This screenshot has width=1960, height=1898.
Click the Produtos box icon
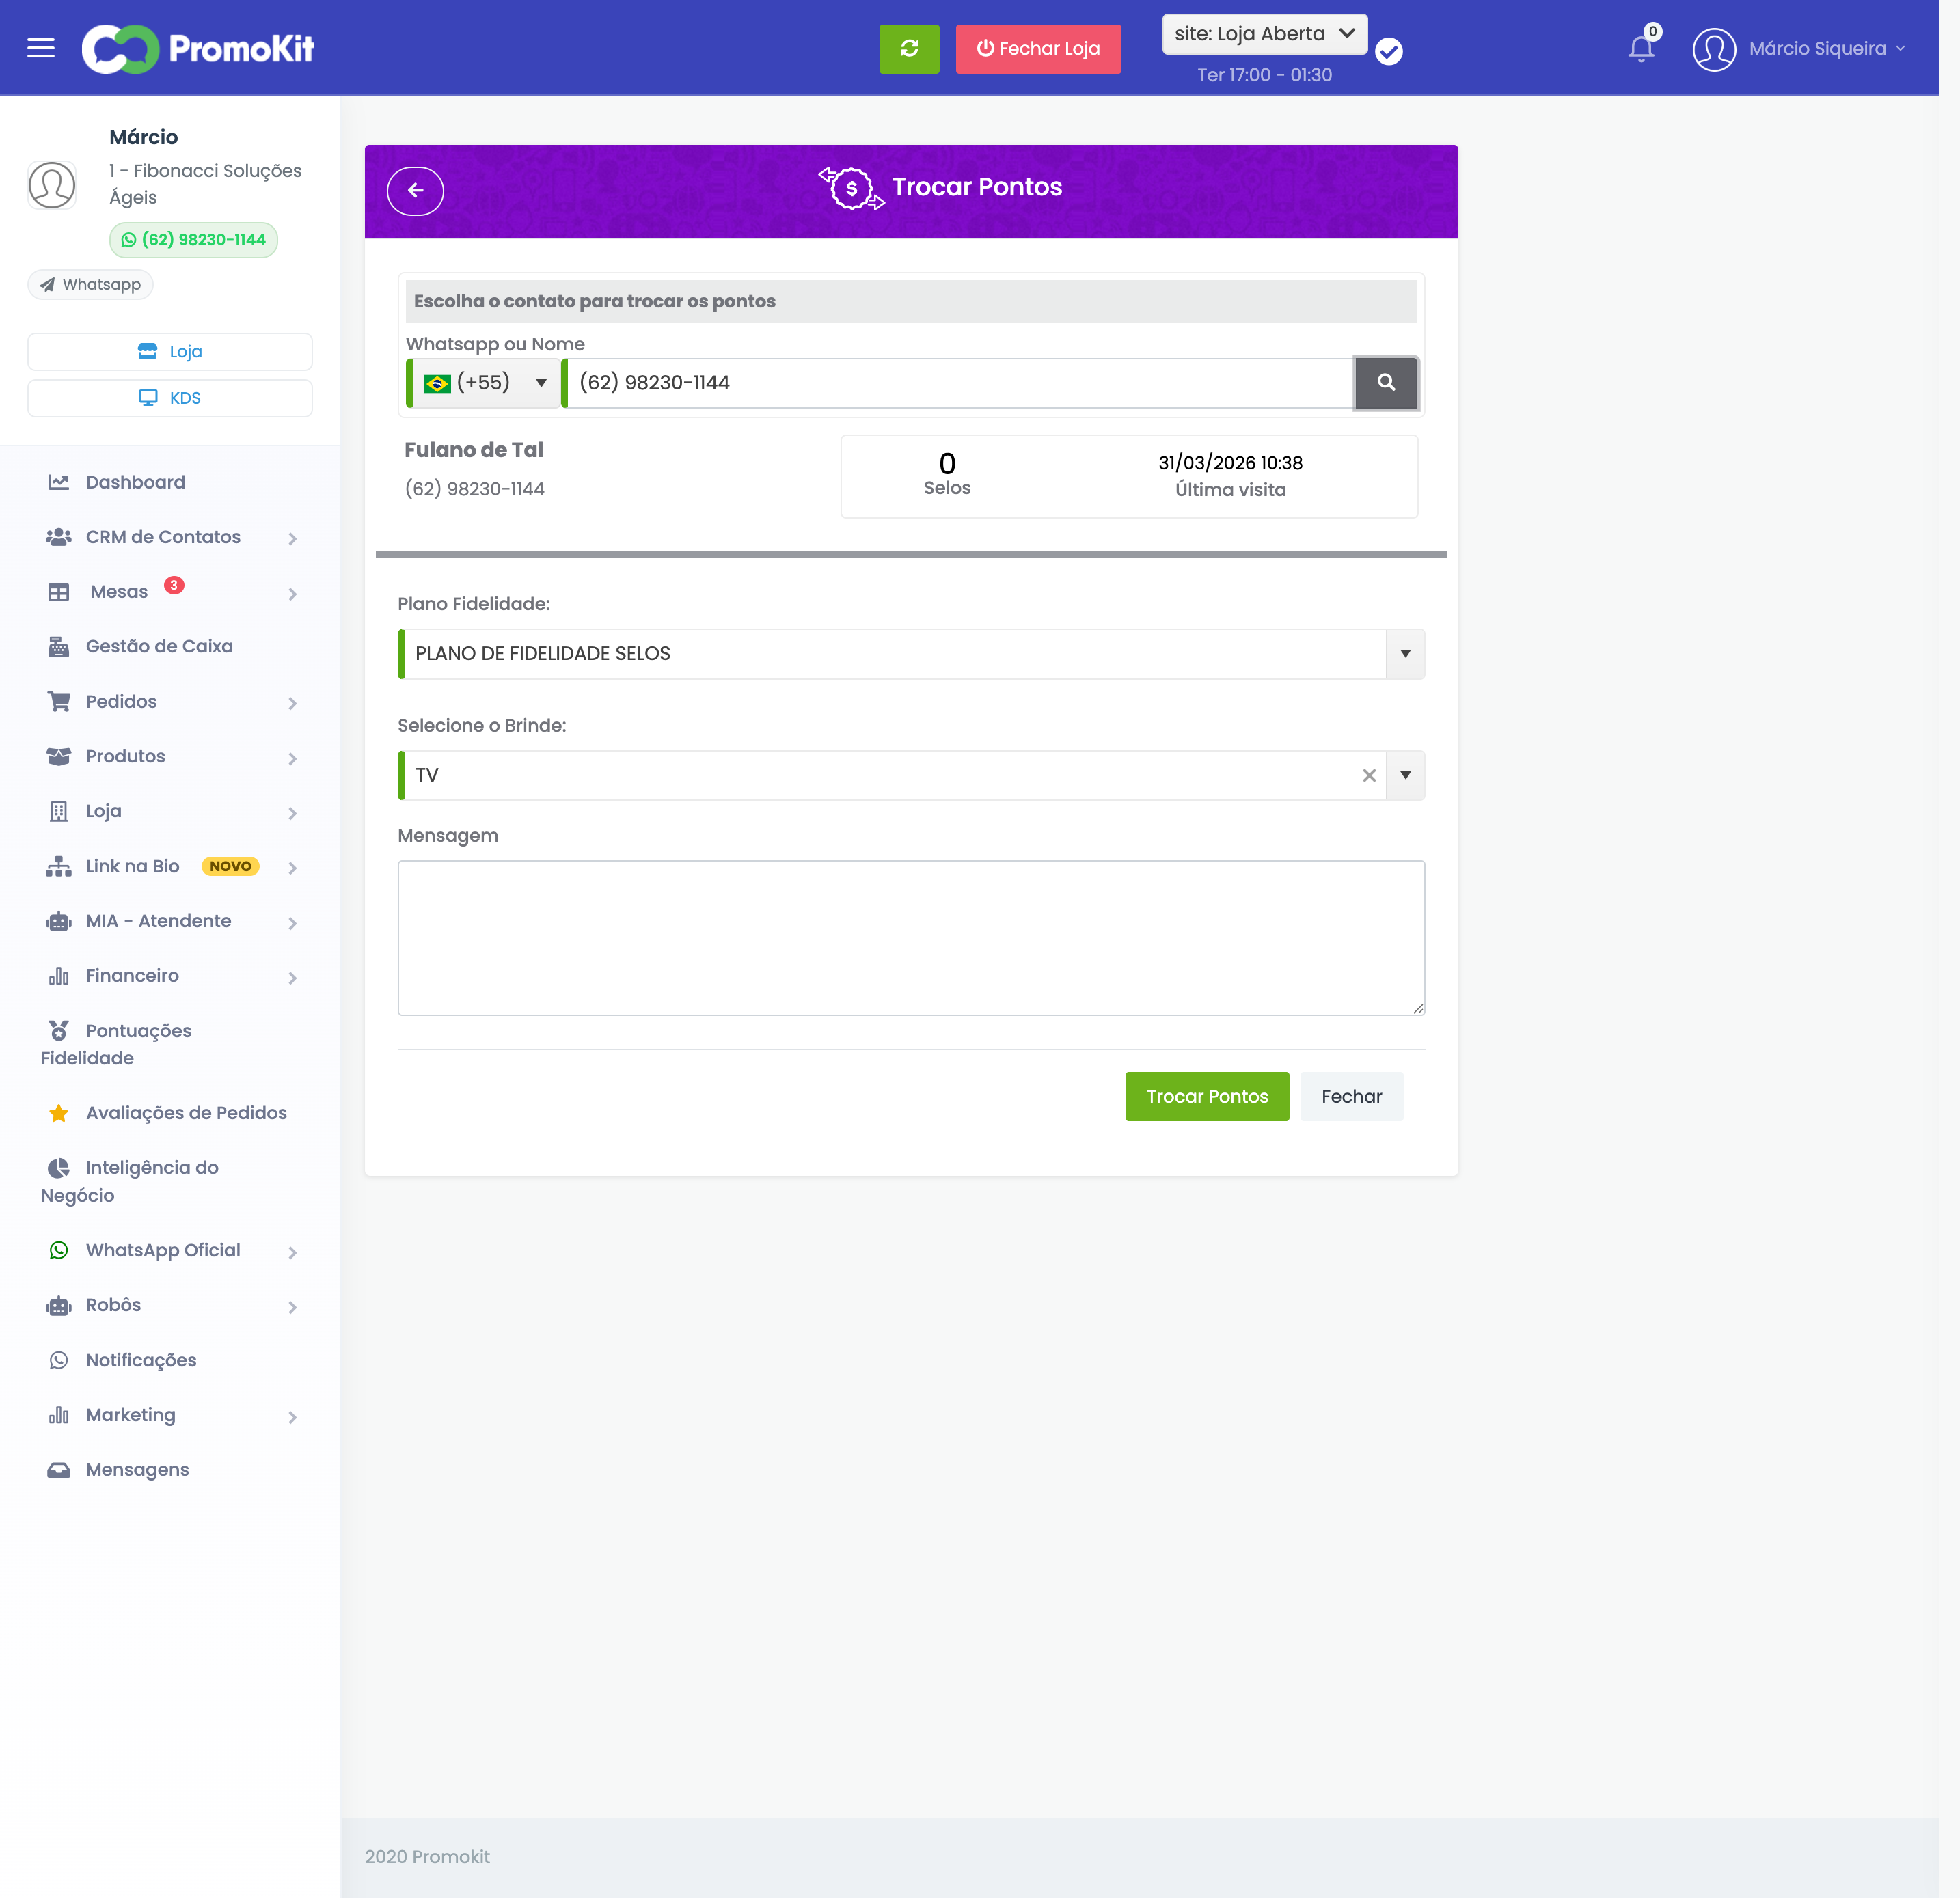pos(59,757)
